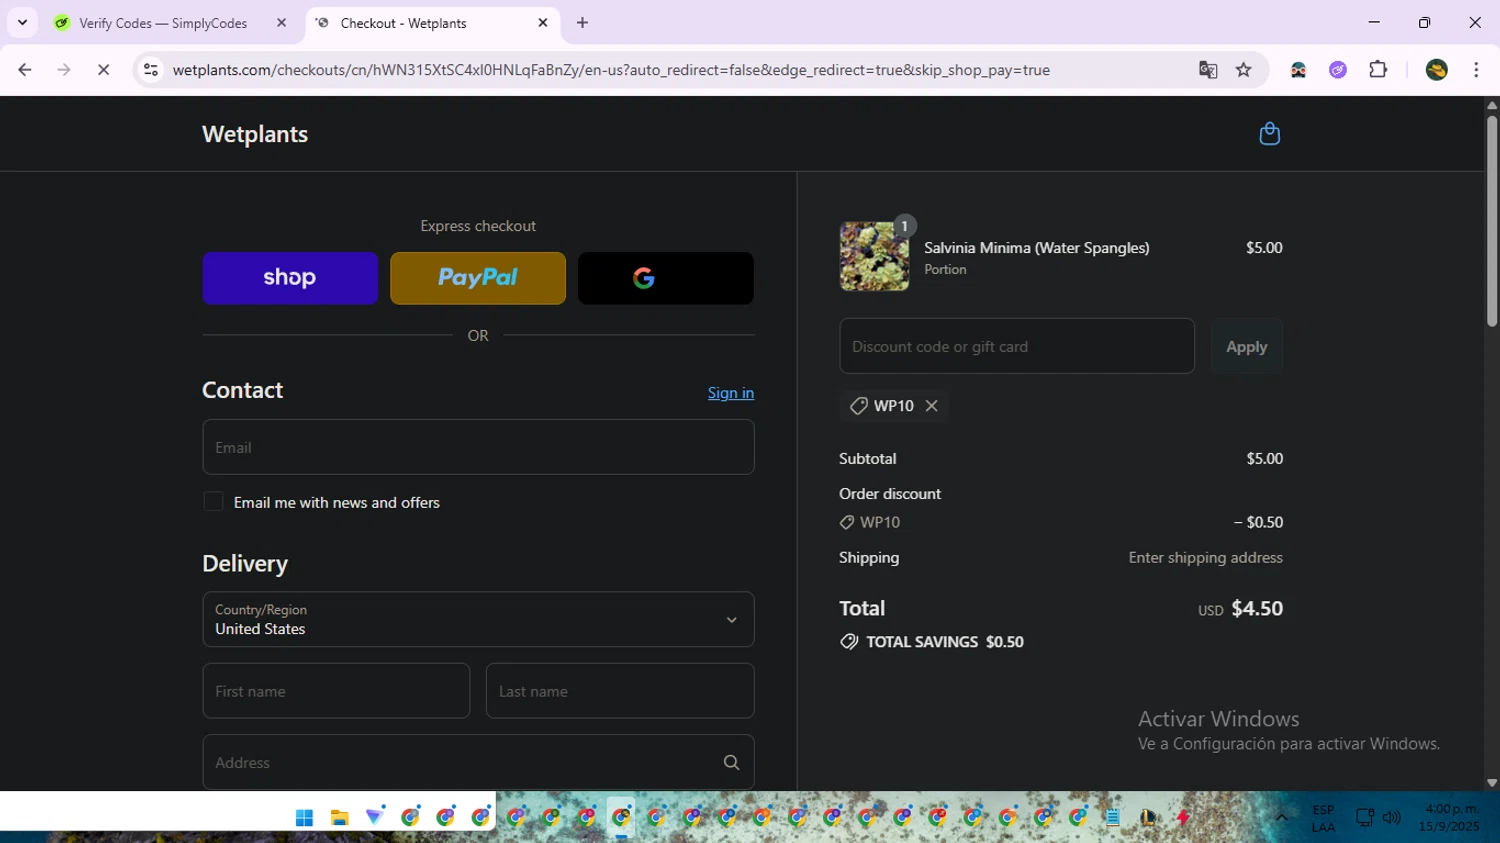Click the scrollbar down arrow

click(1492, 783)
